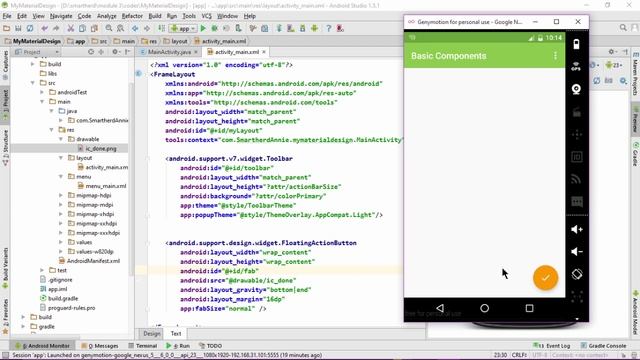Click the Undo arrow icon

pyautogui.click(x=44, y=28)
